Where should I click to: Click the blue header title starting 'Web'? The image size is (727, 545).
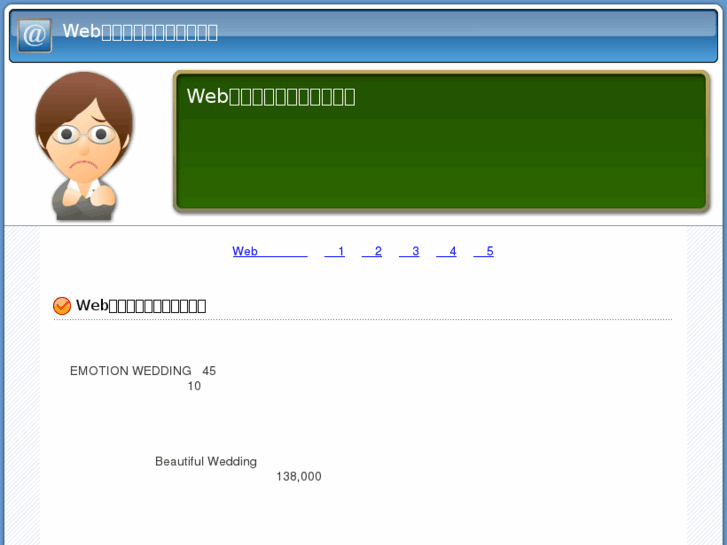pos(140,32)
